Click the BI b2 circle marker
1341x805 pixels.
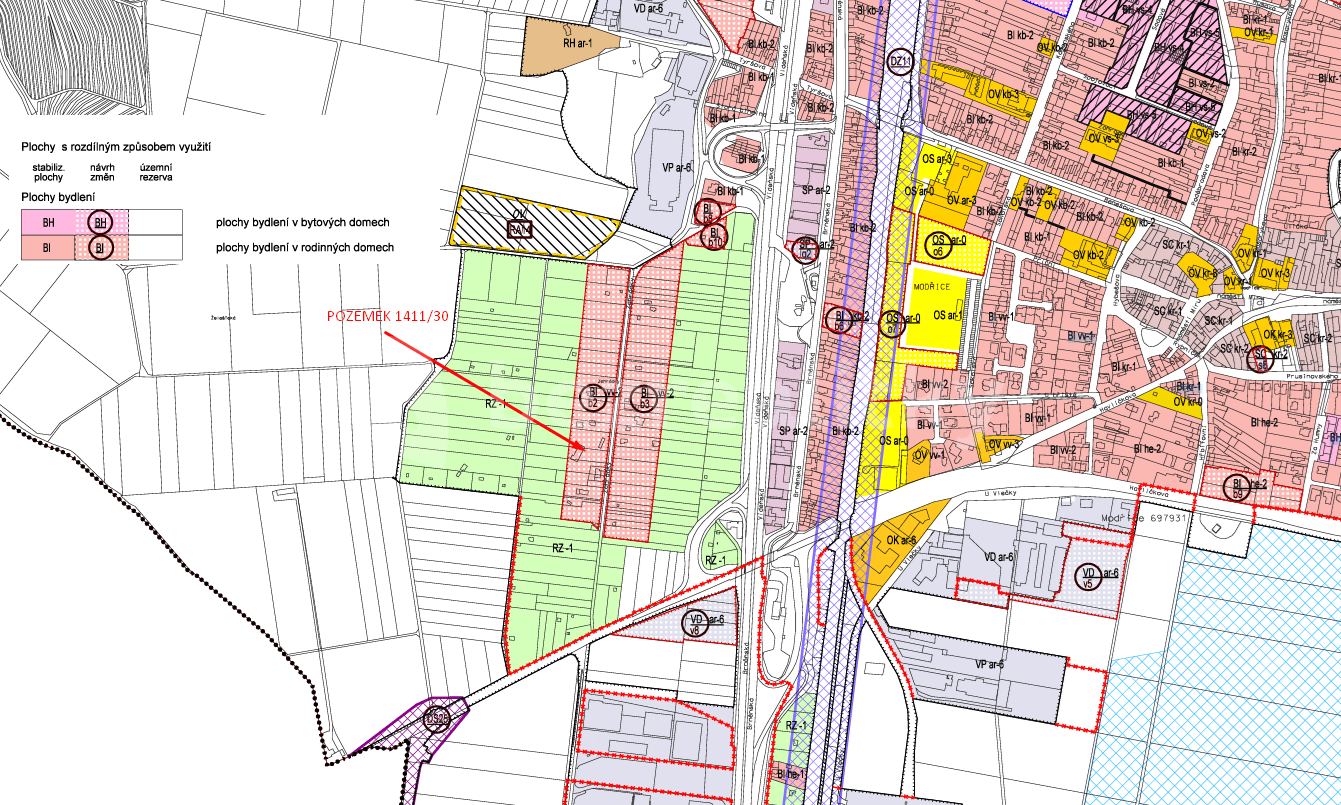(593, 397)
